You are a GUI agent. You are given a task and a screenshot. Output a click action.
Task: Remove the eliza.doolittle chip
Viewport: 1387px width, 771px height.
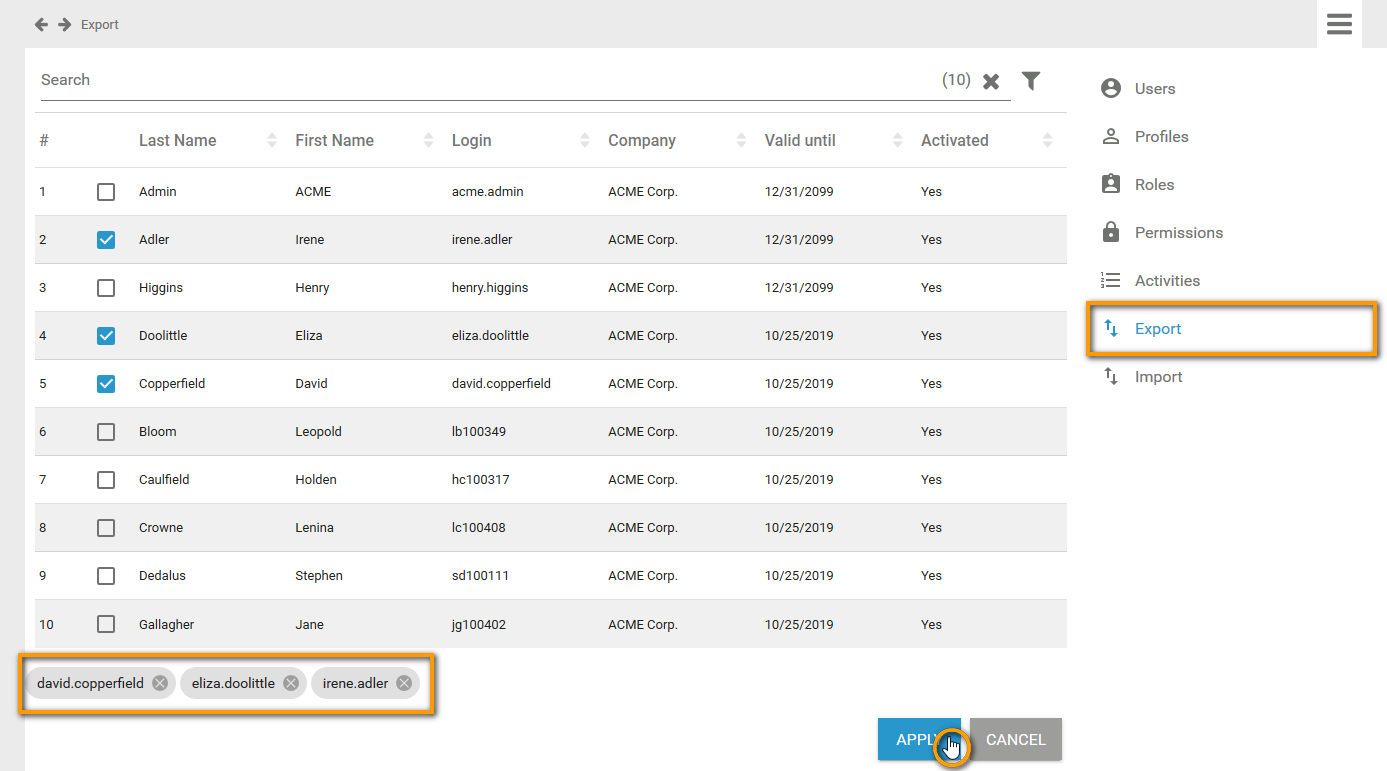pyautogui.click(x=290, y=683)
